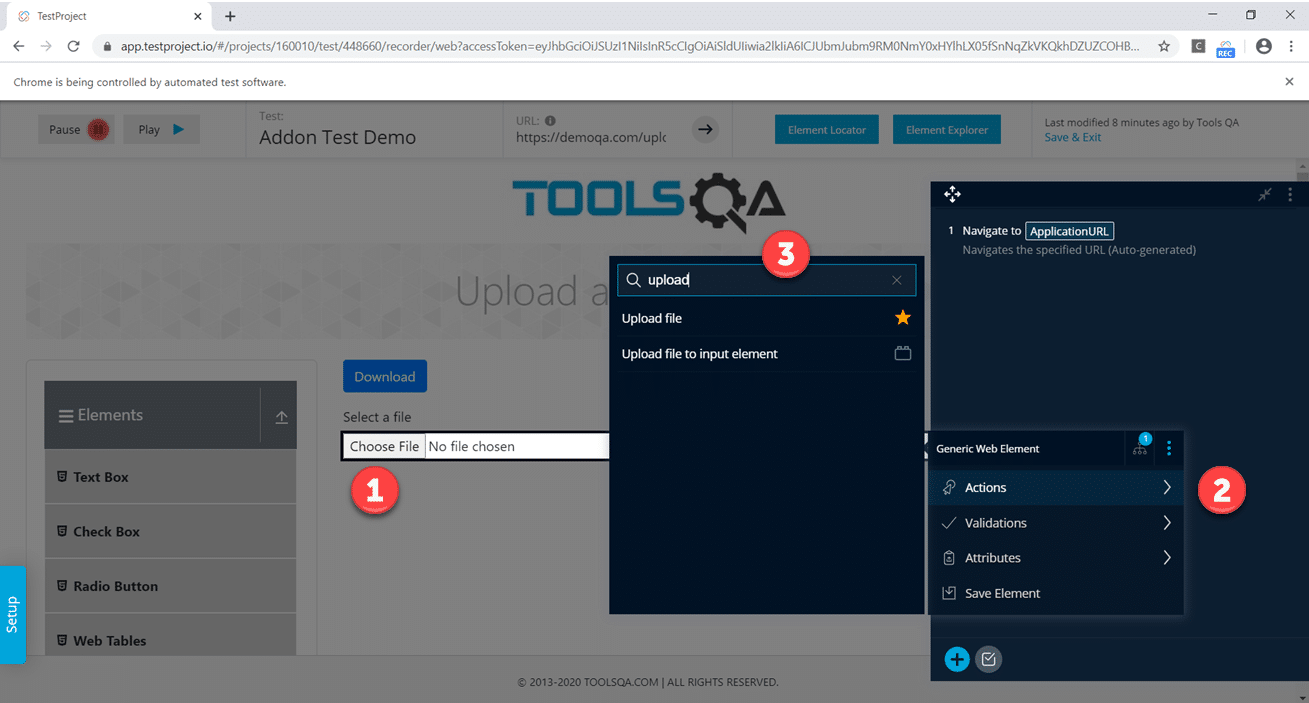
Task: Click the site info lock icon
Action: point(108,46)
